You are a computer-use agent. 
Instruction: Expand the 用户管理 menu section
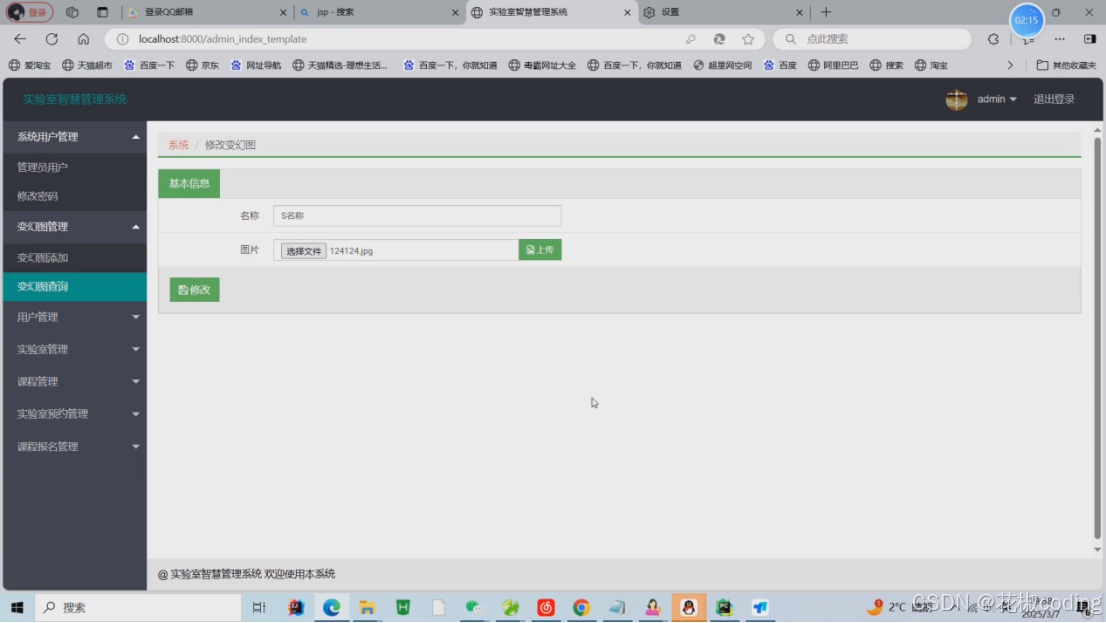coord(75,317)
